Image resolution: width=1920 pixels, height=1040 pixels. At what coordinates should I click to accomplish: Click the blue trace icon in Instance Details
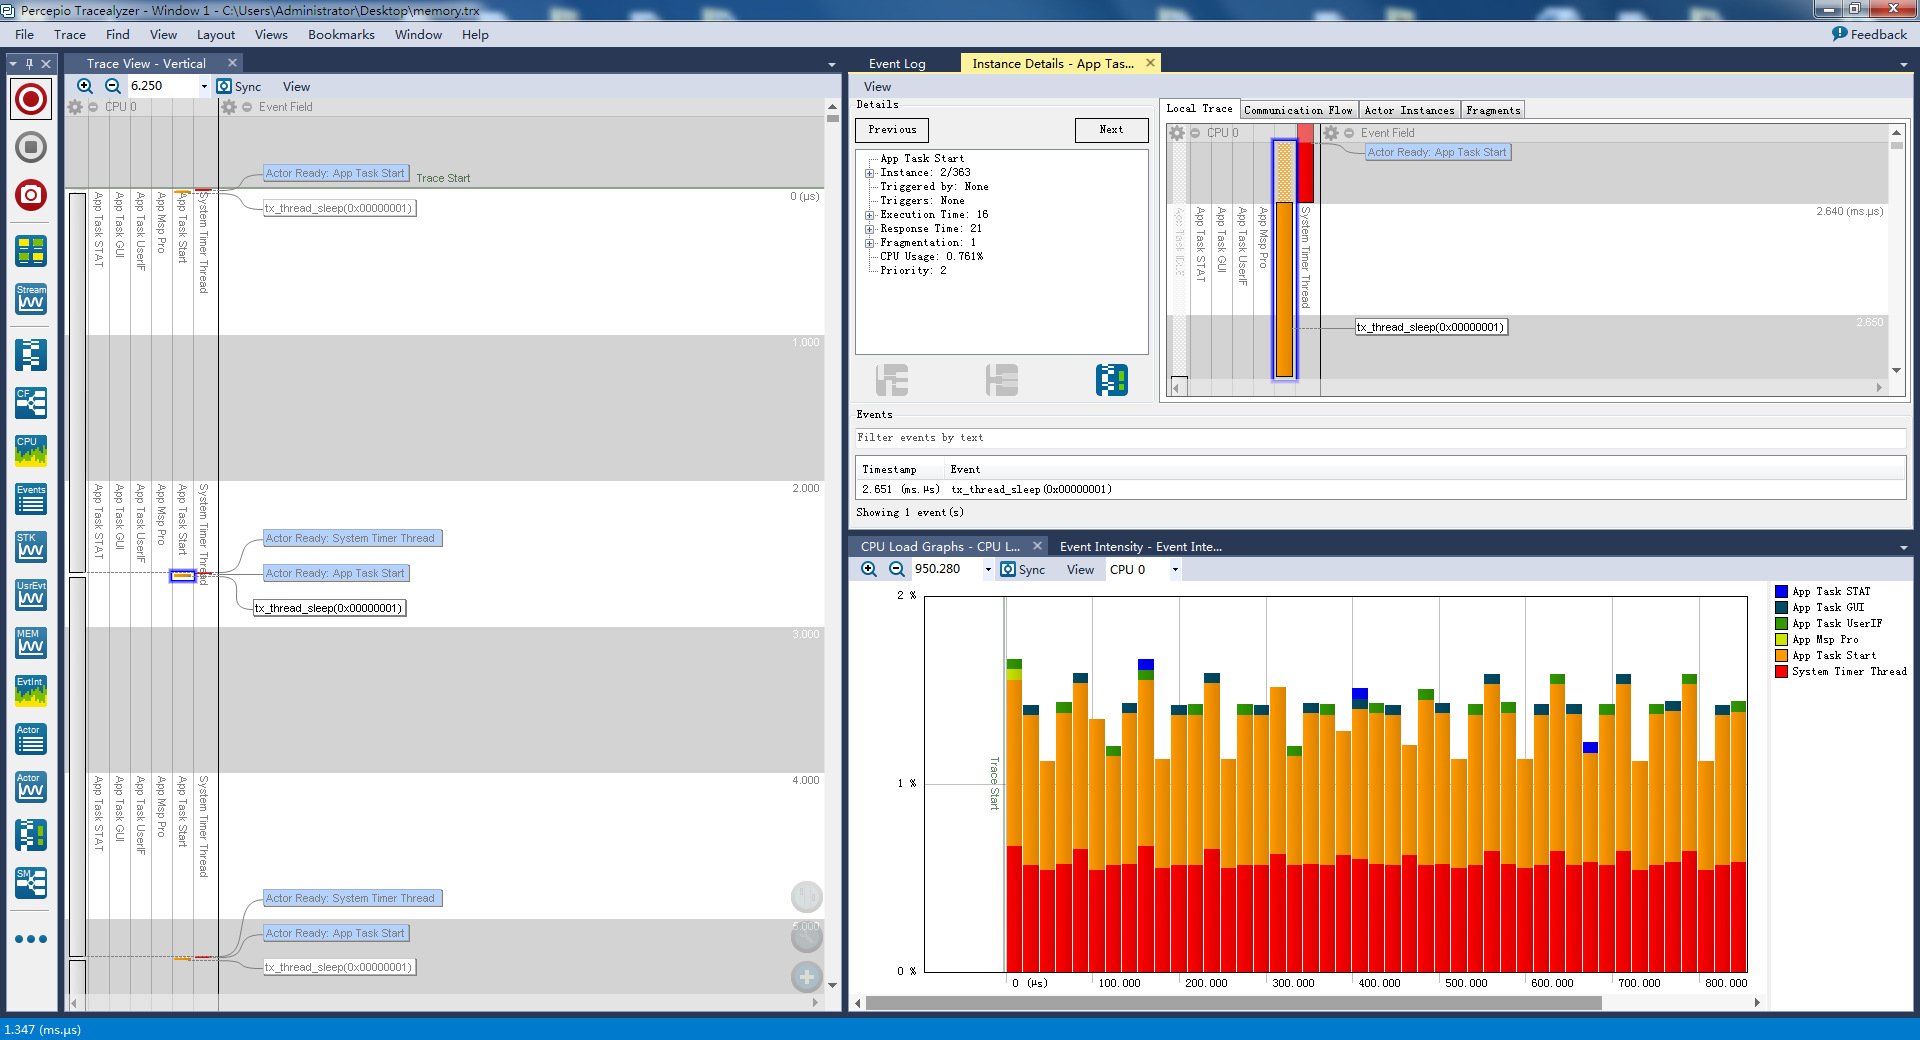pos(1112,380)
